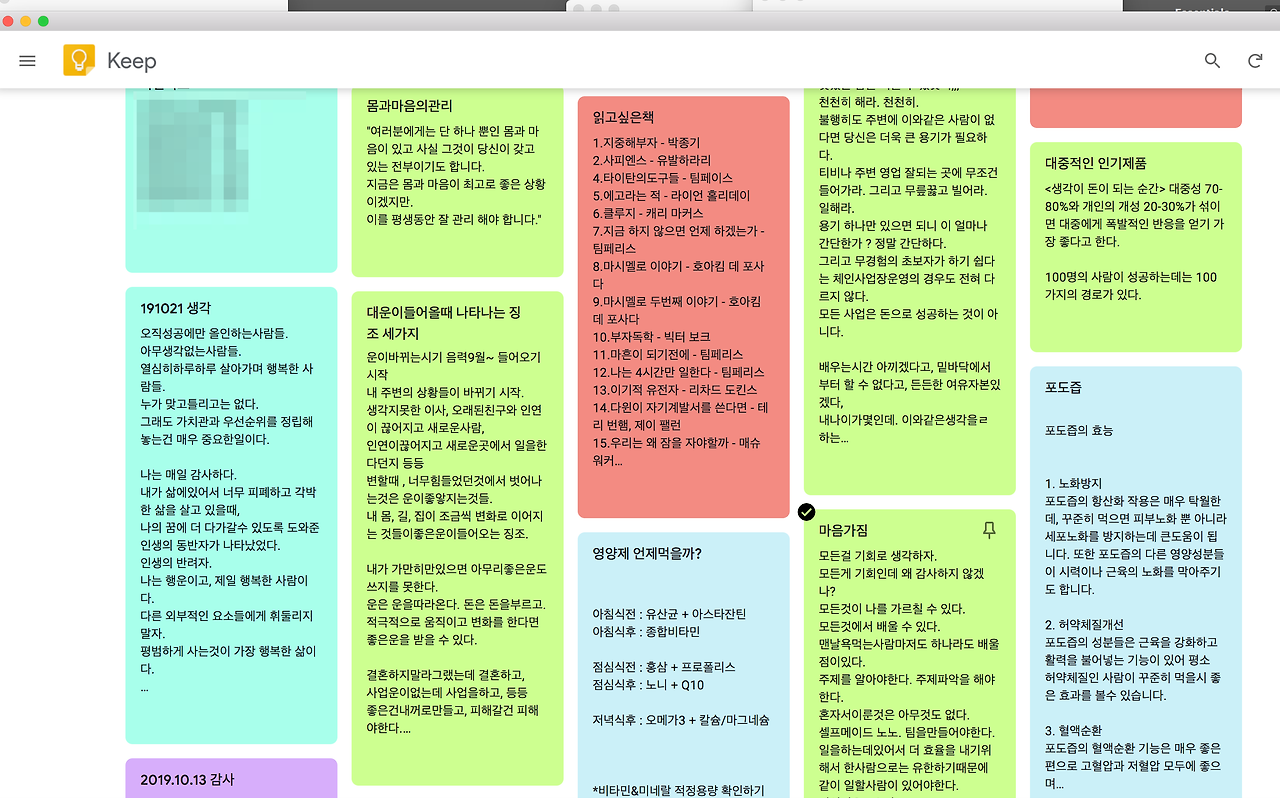Click the refresh icon to sync notes
The width and height of the screenshot is (1280, 798).
coord(1255,60)
